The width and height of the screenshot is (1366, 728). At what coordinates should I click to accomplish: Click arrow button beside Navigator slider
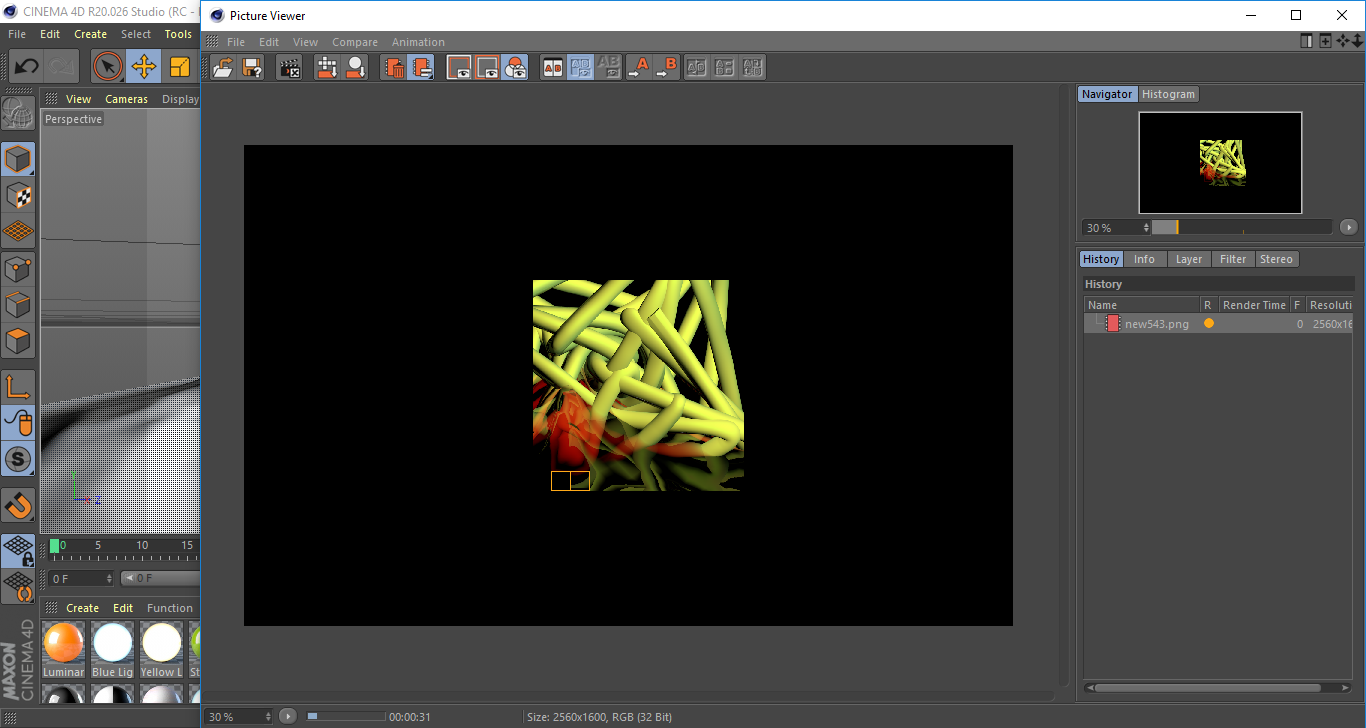pos(1349,227)
